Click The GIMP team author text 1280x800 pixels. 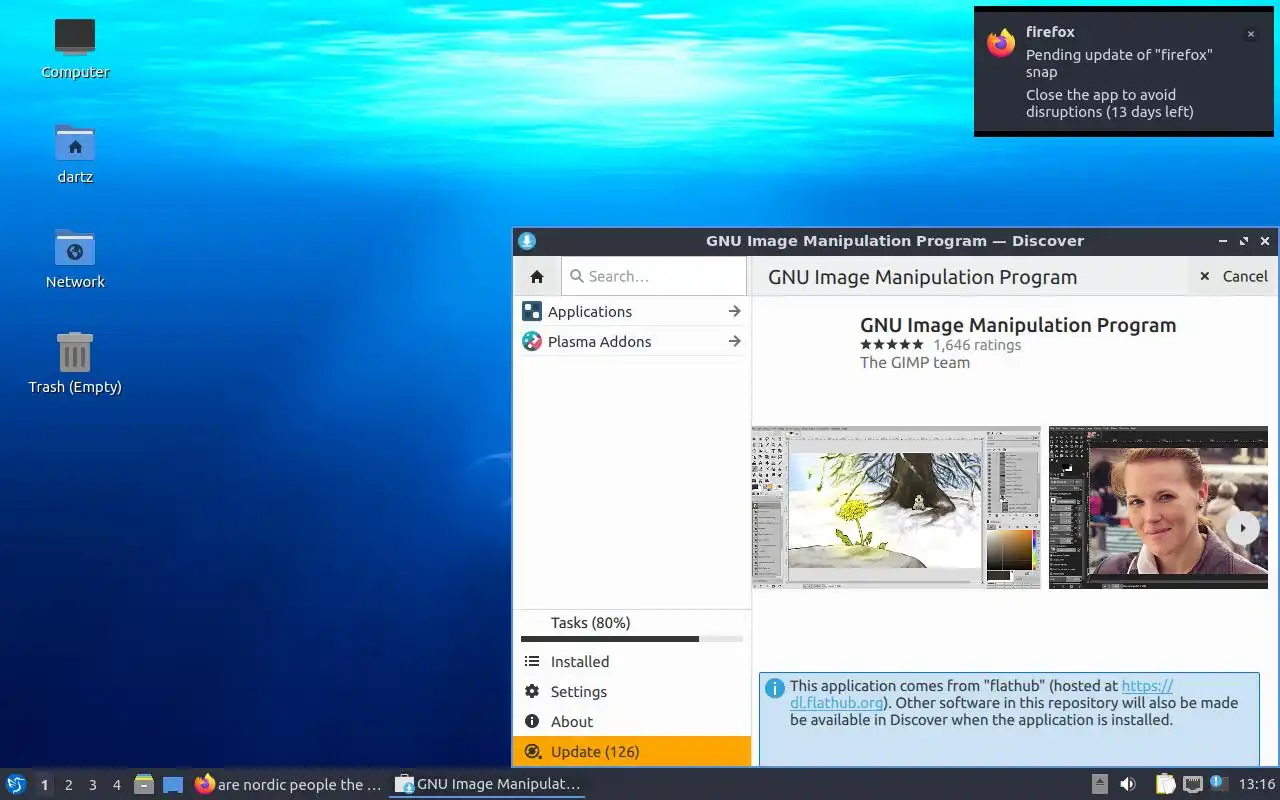tap(915, 363)
